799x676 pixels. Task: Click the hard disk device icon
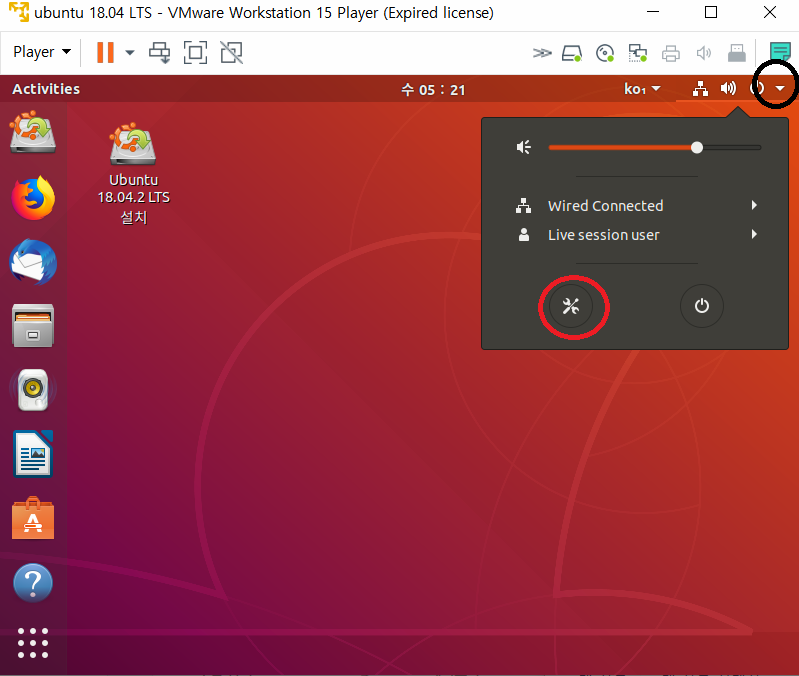click(572, 53)
